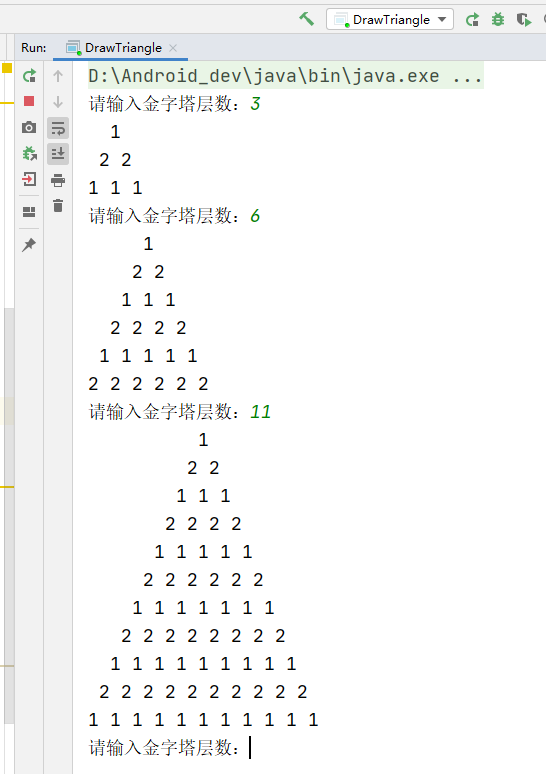The height and width of the screenshot is (774, 546).
Task: Start debugging with the top bug icon
Action: [x=498, y=20]
